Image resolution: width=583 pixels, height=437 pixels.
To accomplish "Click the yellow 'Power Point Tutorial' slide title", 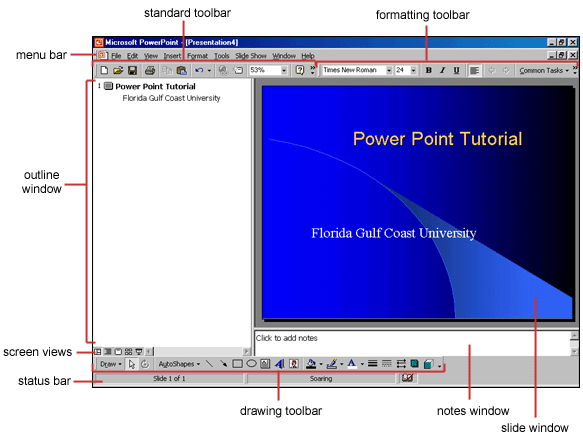I will click(437, 139).
